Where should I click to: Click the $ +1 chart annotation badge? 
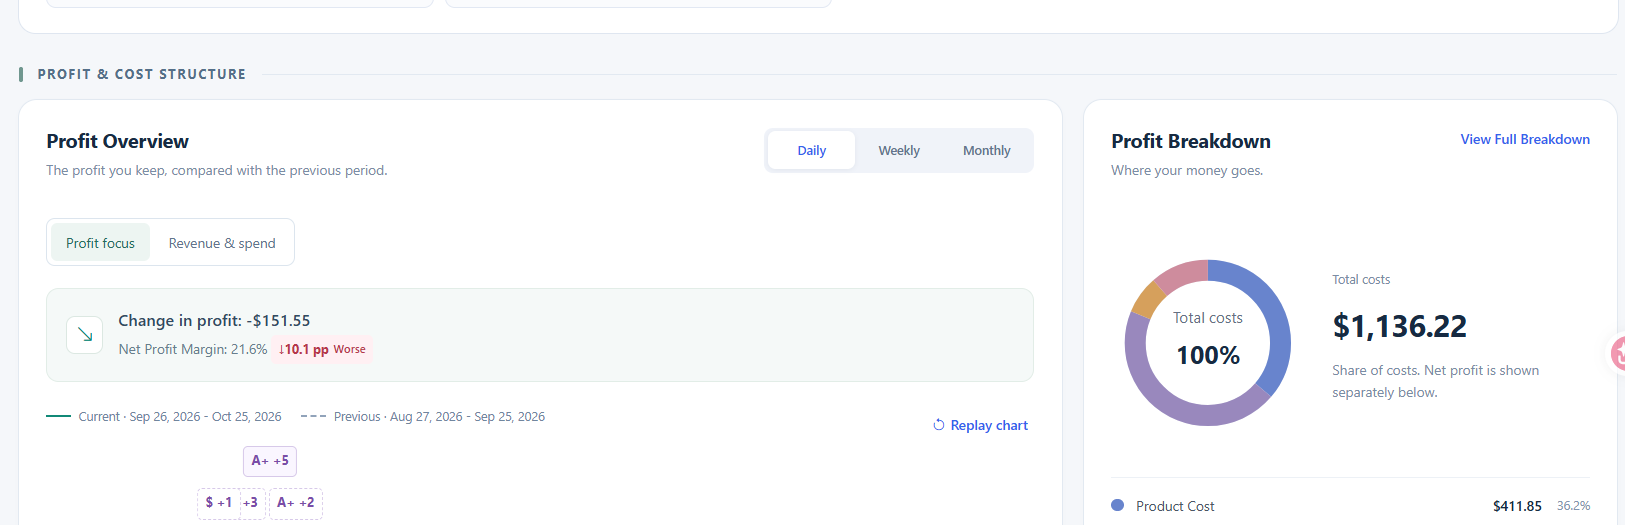click(x=218, y=503)
